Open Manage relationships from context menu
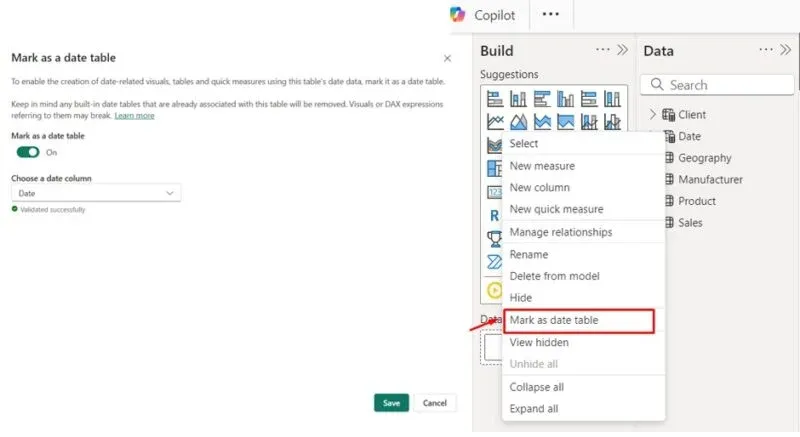The width and height of the screenshot is (800, 437). point(583,232)
